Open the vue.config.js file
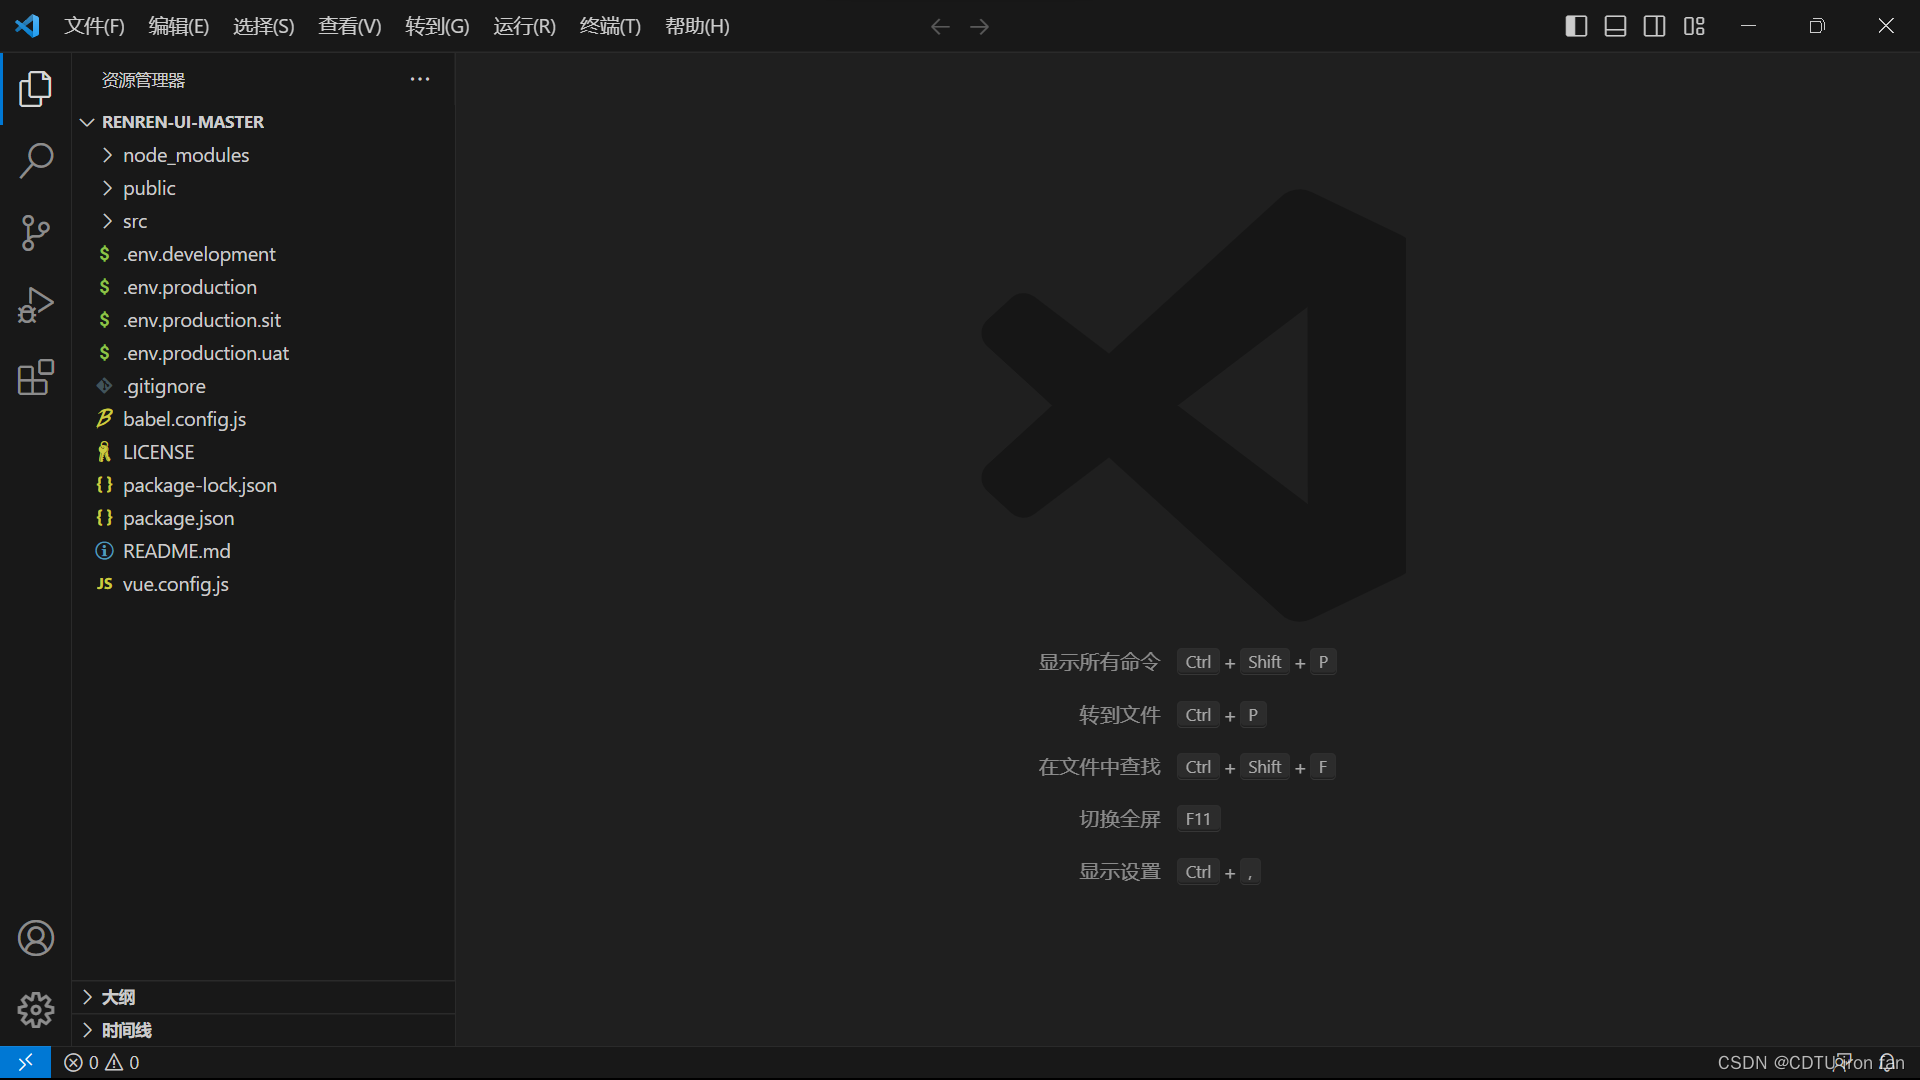Viewport: 1920px width, 1080px height. (175, 584)
